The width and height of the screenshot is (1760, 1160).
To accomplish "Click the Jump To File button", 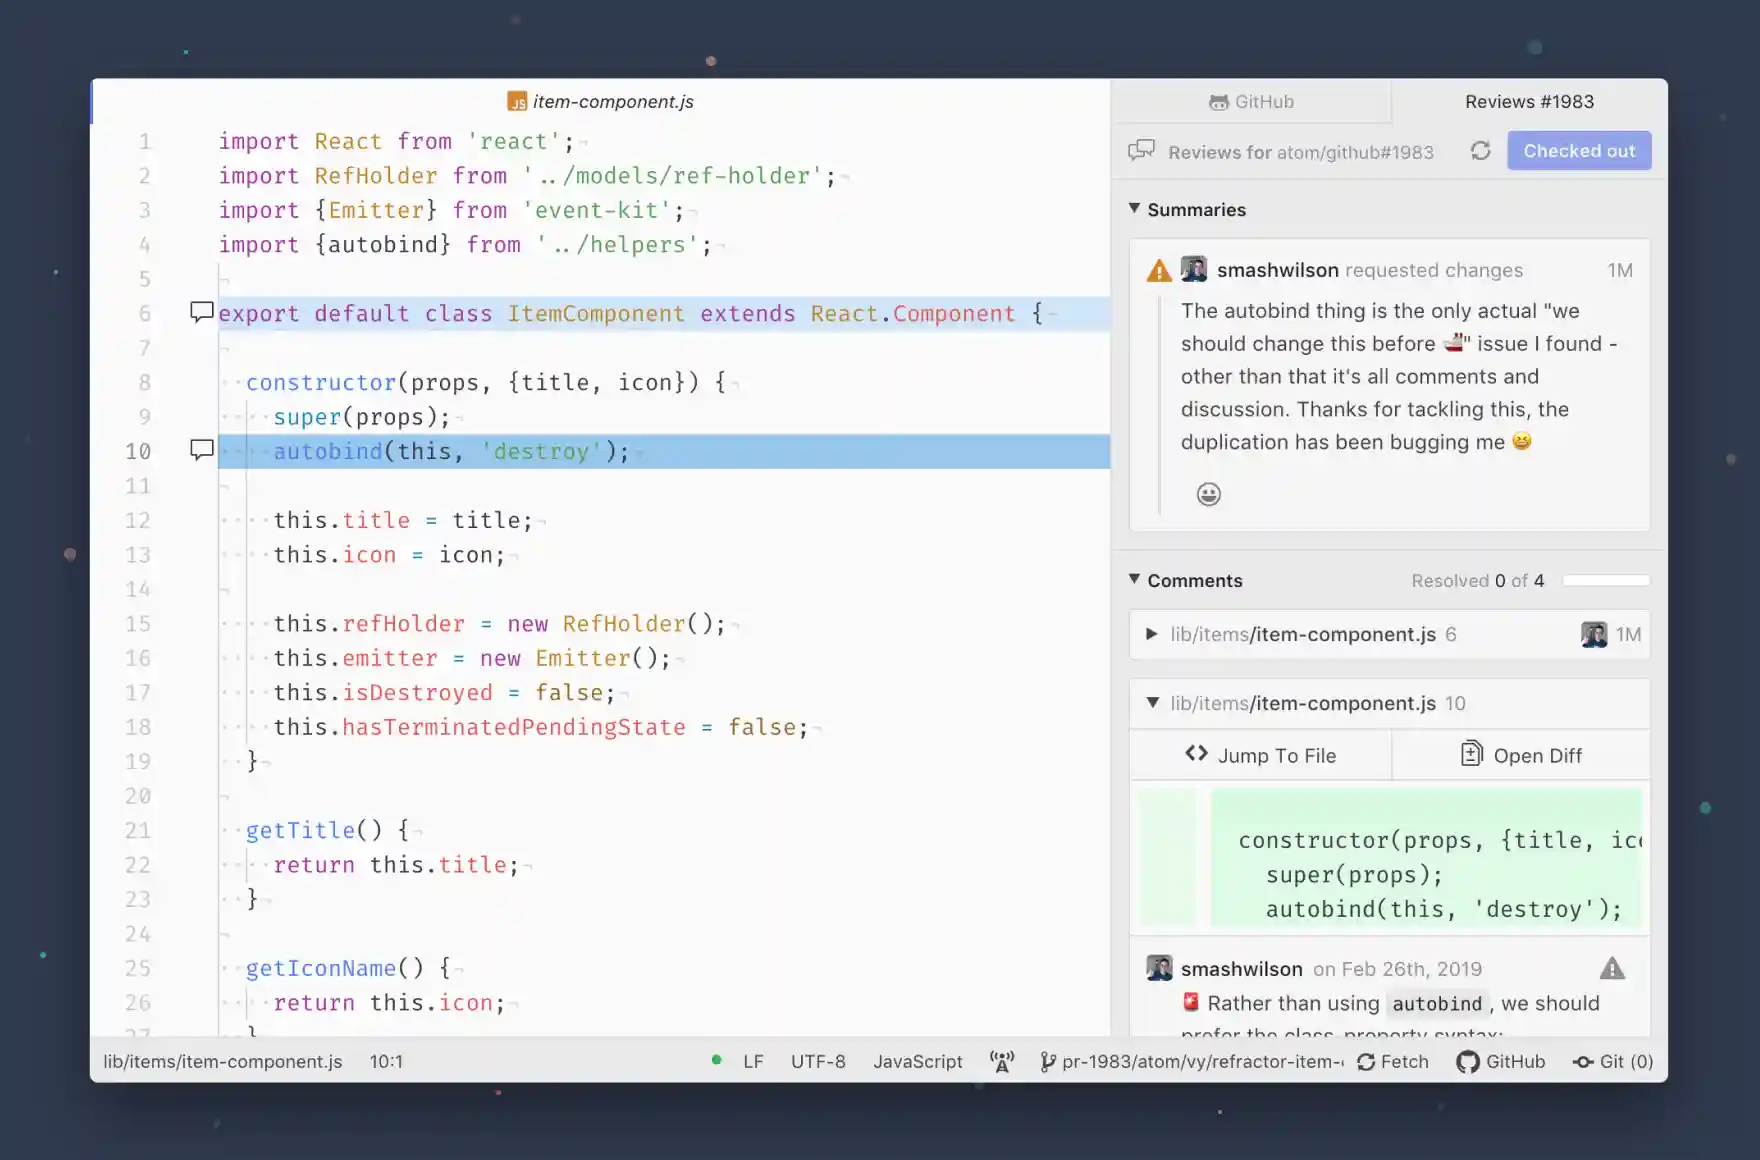I will tap(1261, 755).
